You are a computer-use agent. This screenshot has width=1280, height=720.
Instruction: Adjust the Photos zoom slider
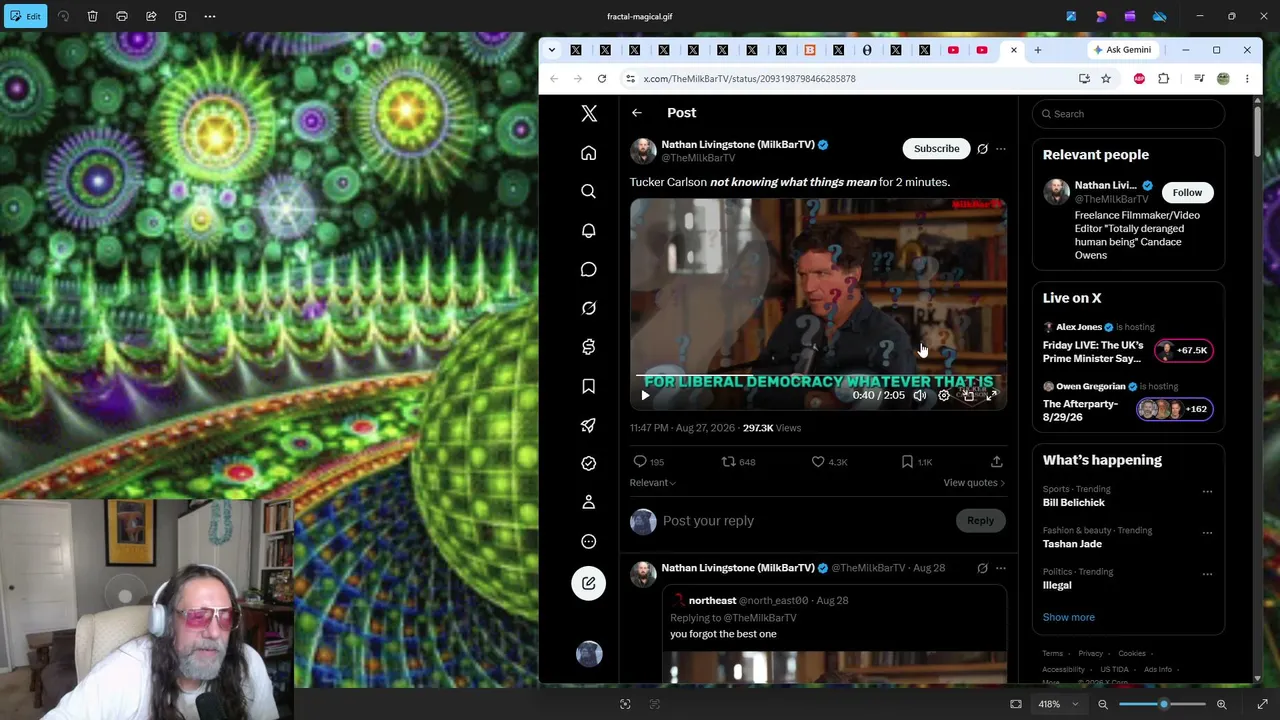(1163, 704)
